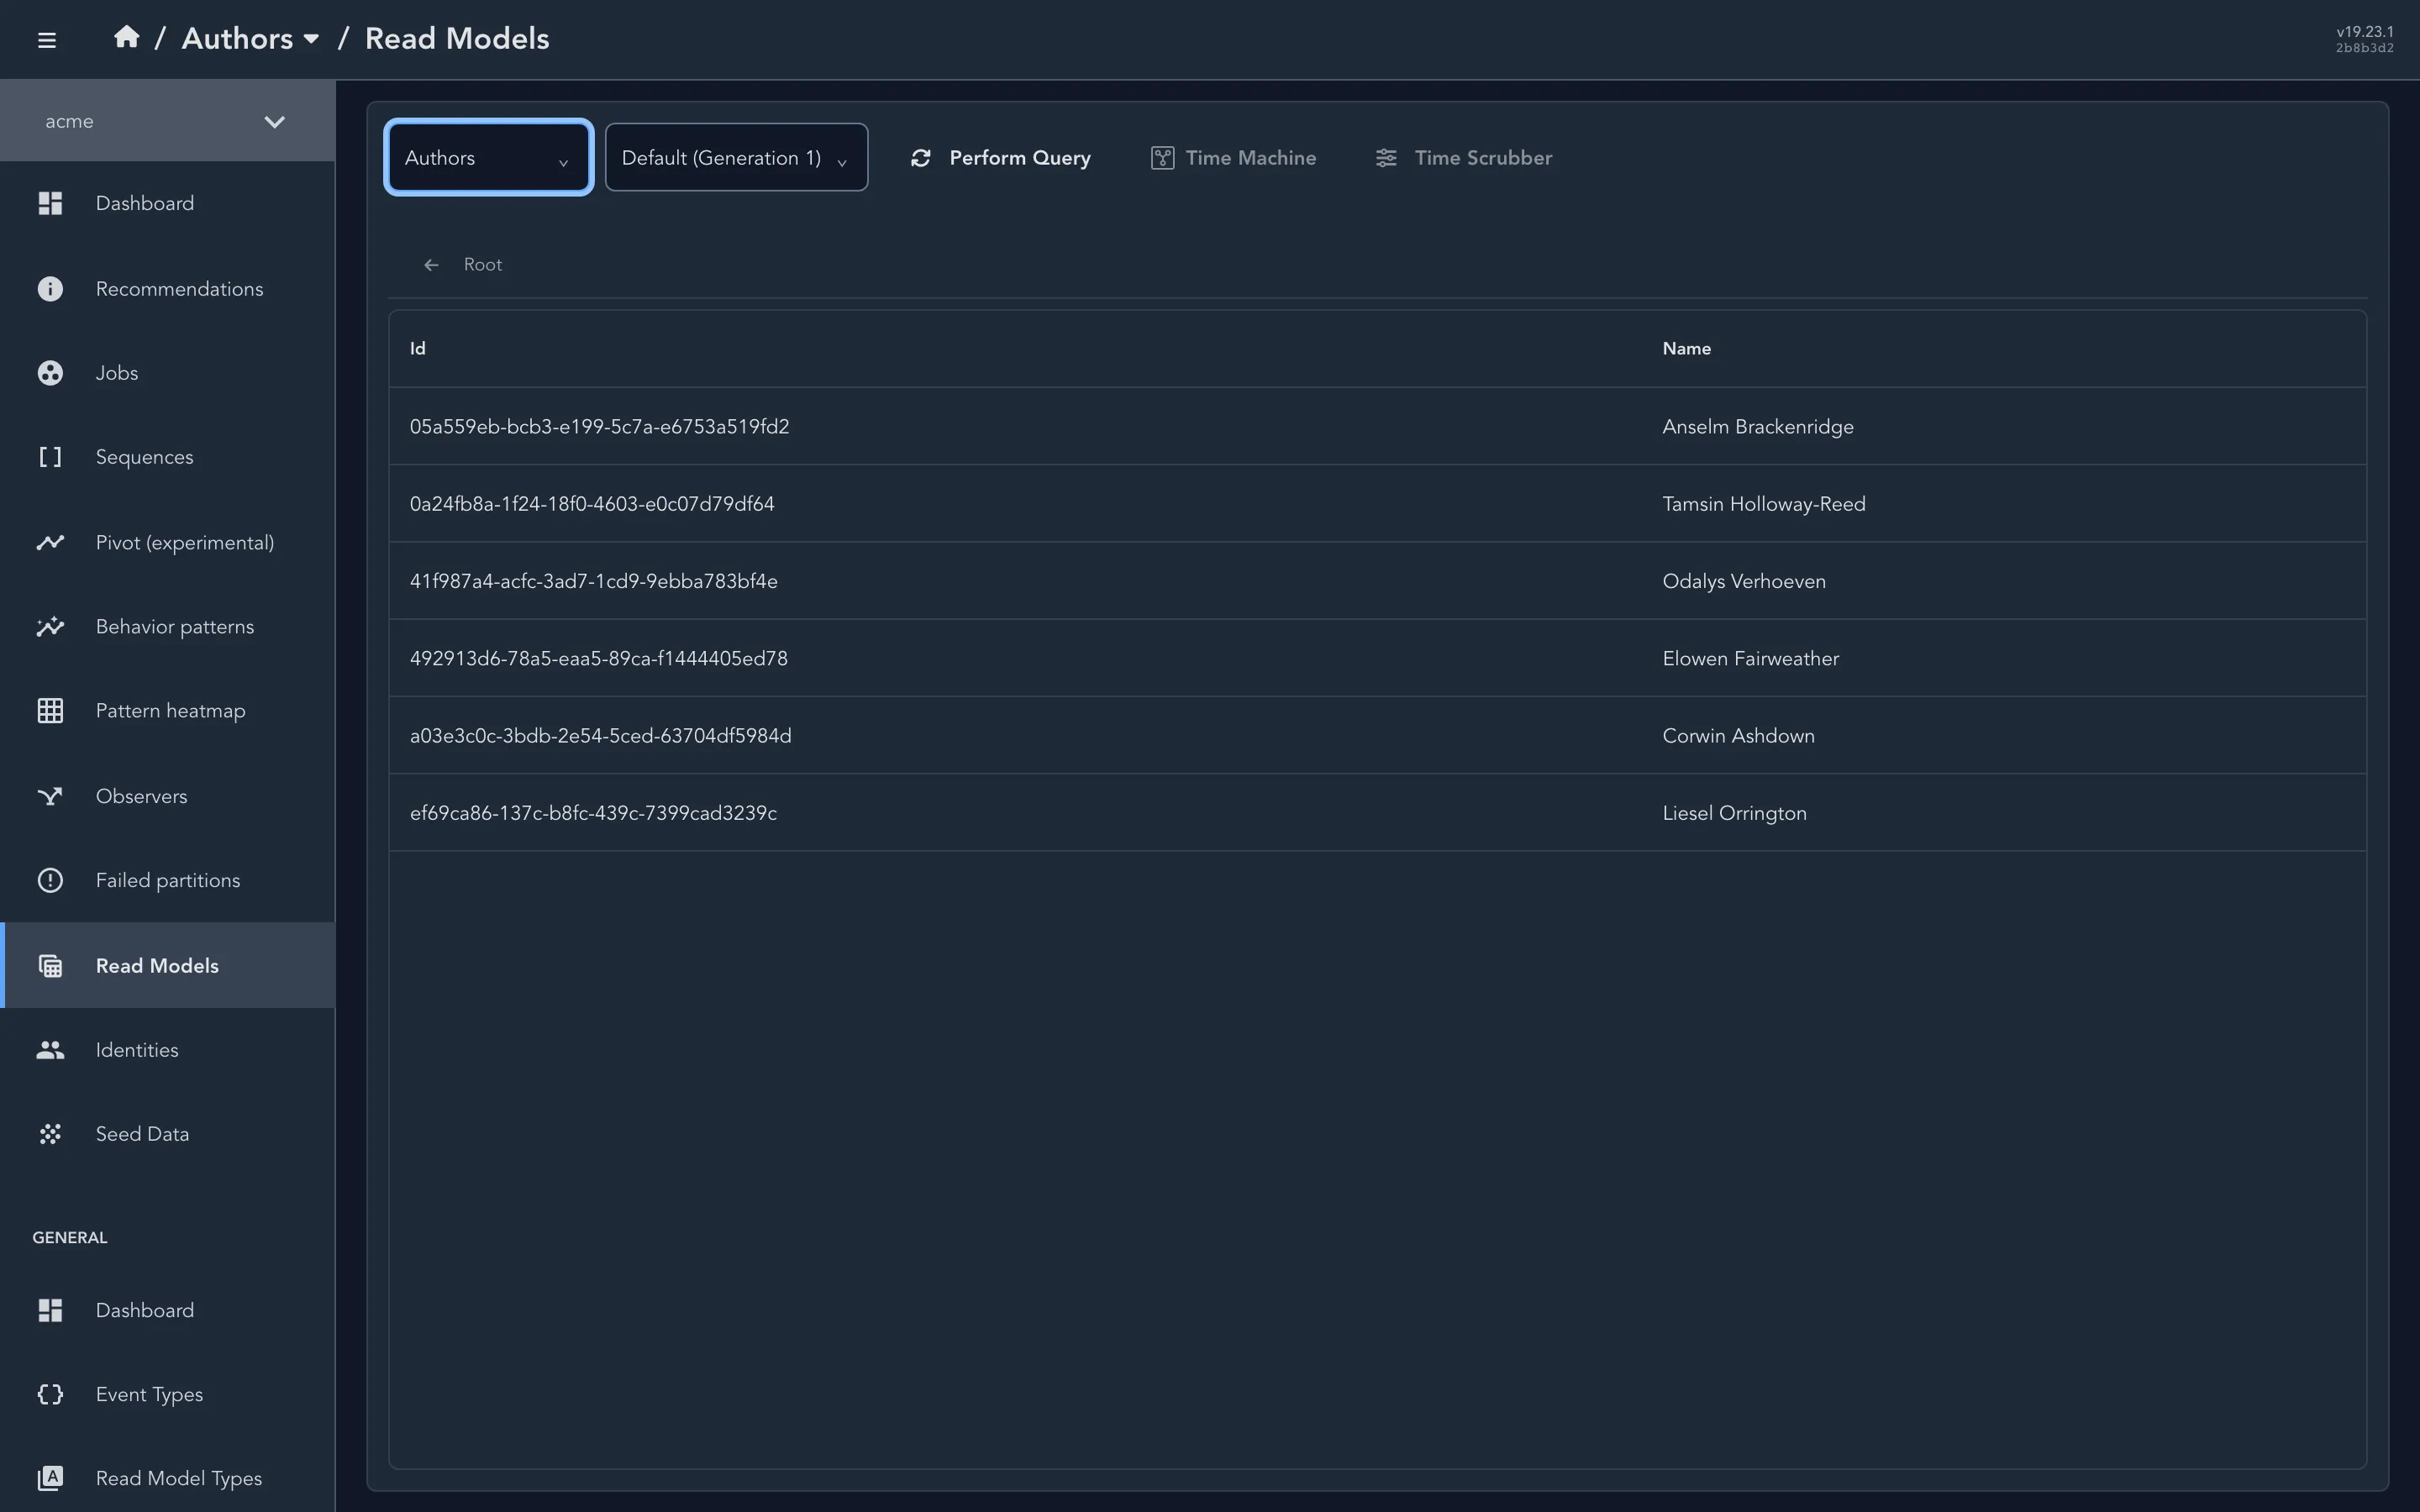Click the Failed partitions warning icon

[x=50, y=880]
